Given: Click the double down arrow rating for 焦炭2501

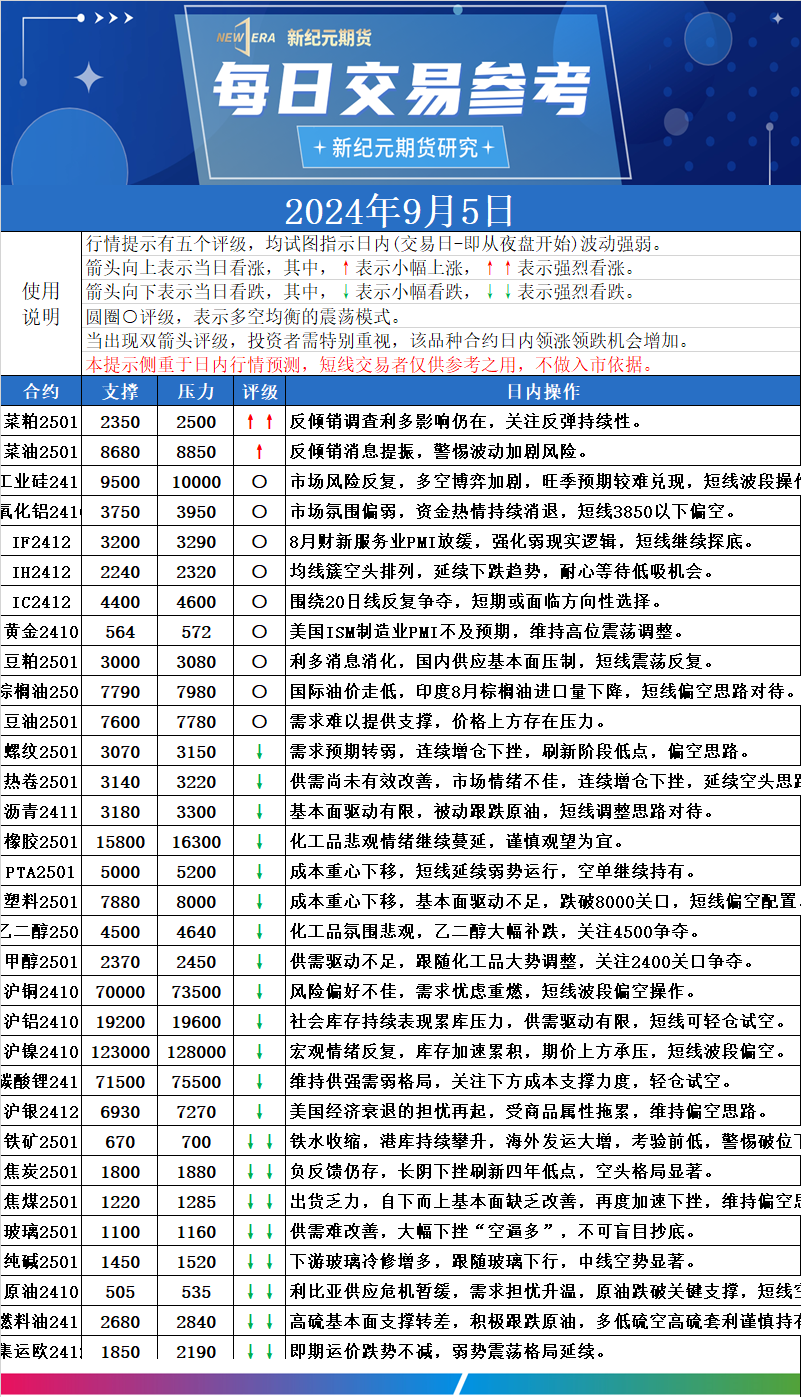Looking at the screenshot, I should pos(259,1172).
